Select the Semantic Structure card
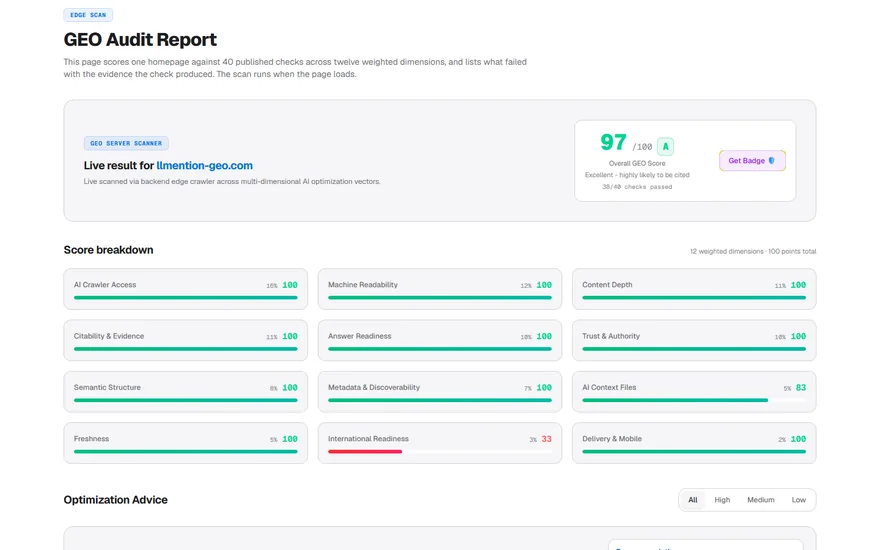Screen dimensions: 880x550 click(185, 392)
